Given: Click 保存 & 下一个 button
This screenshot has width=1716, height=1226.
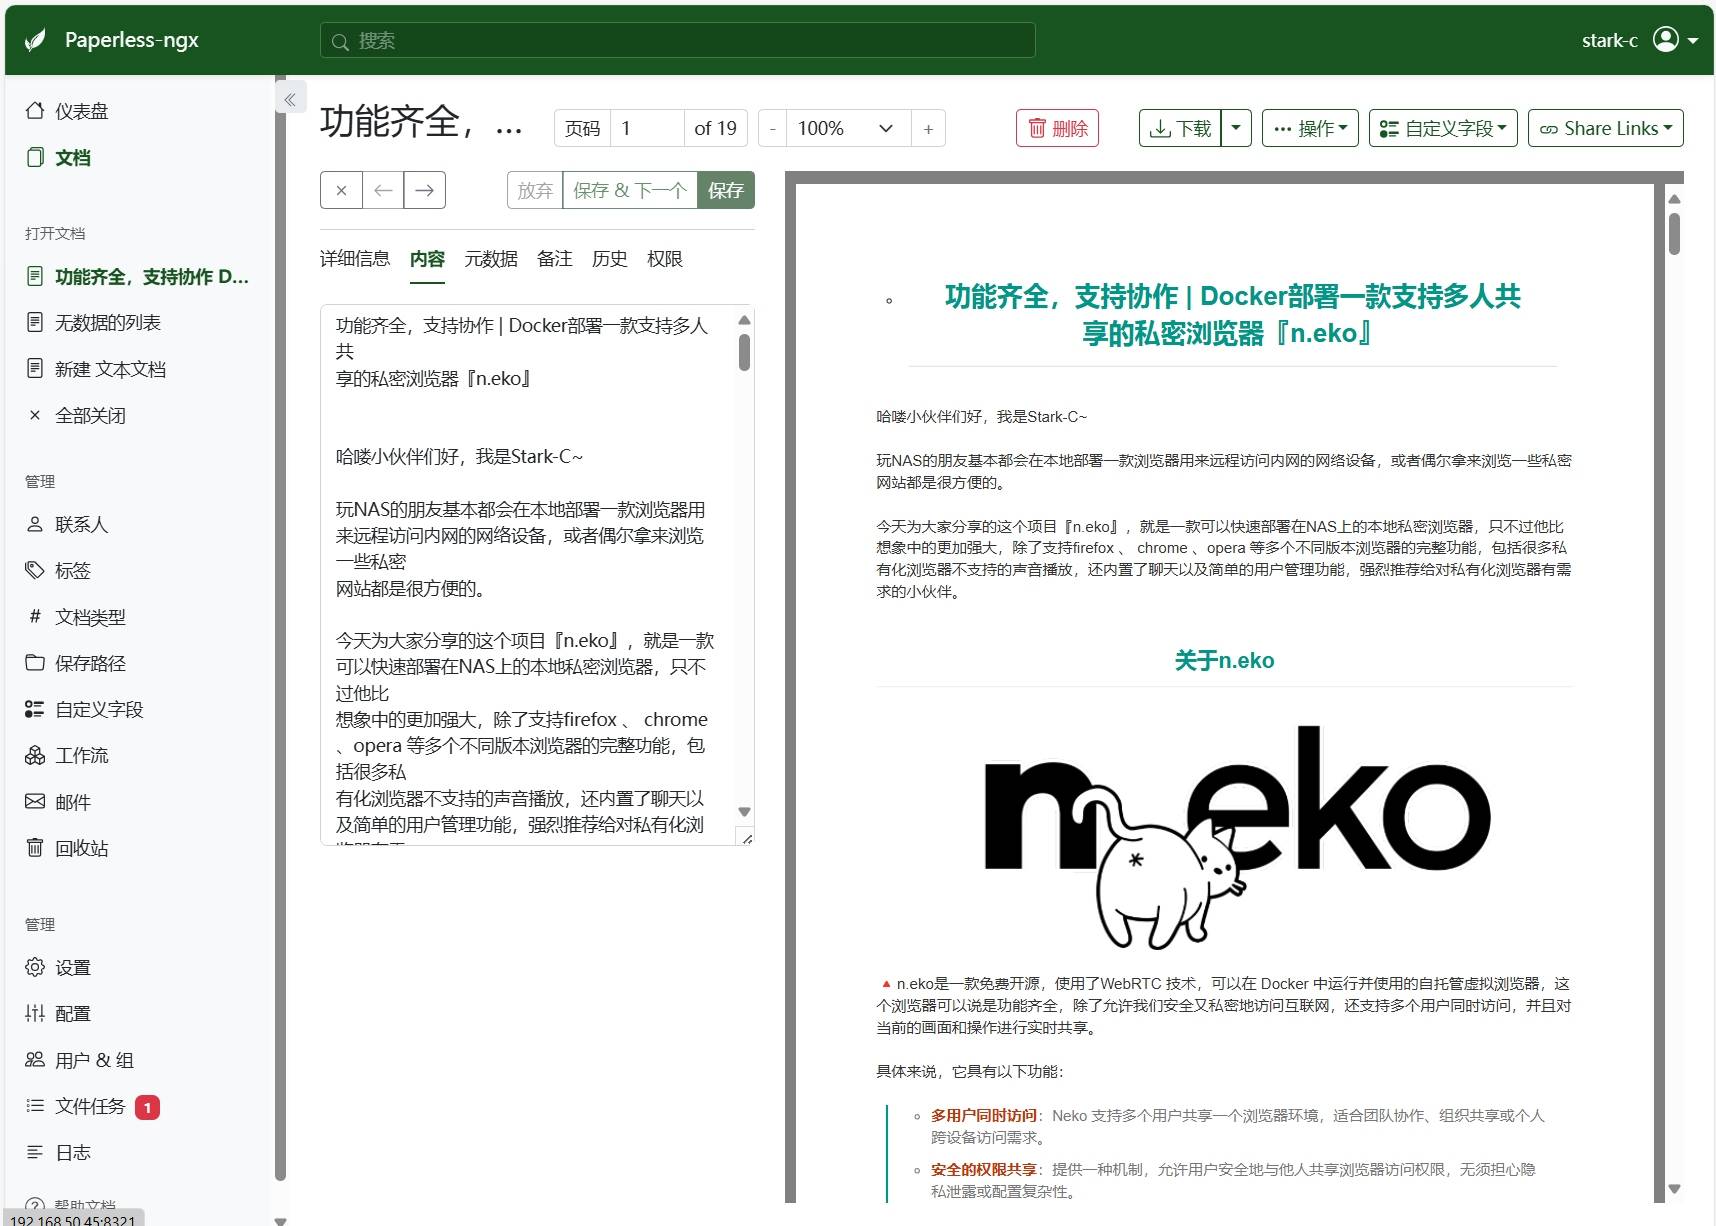Looking at the screenshot, I should click(630, 190).
